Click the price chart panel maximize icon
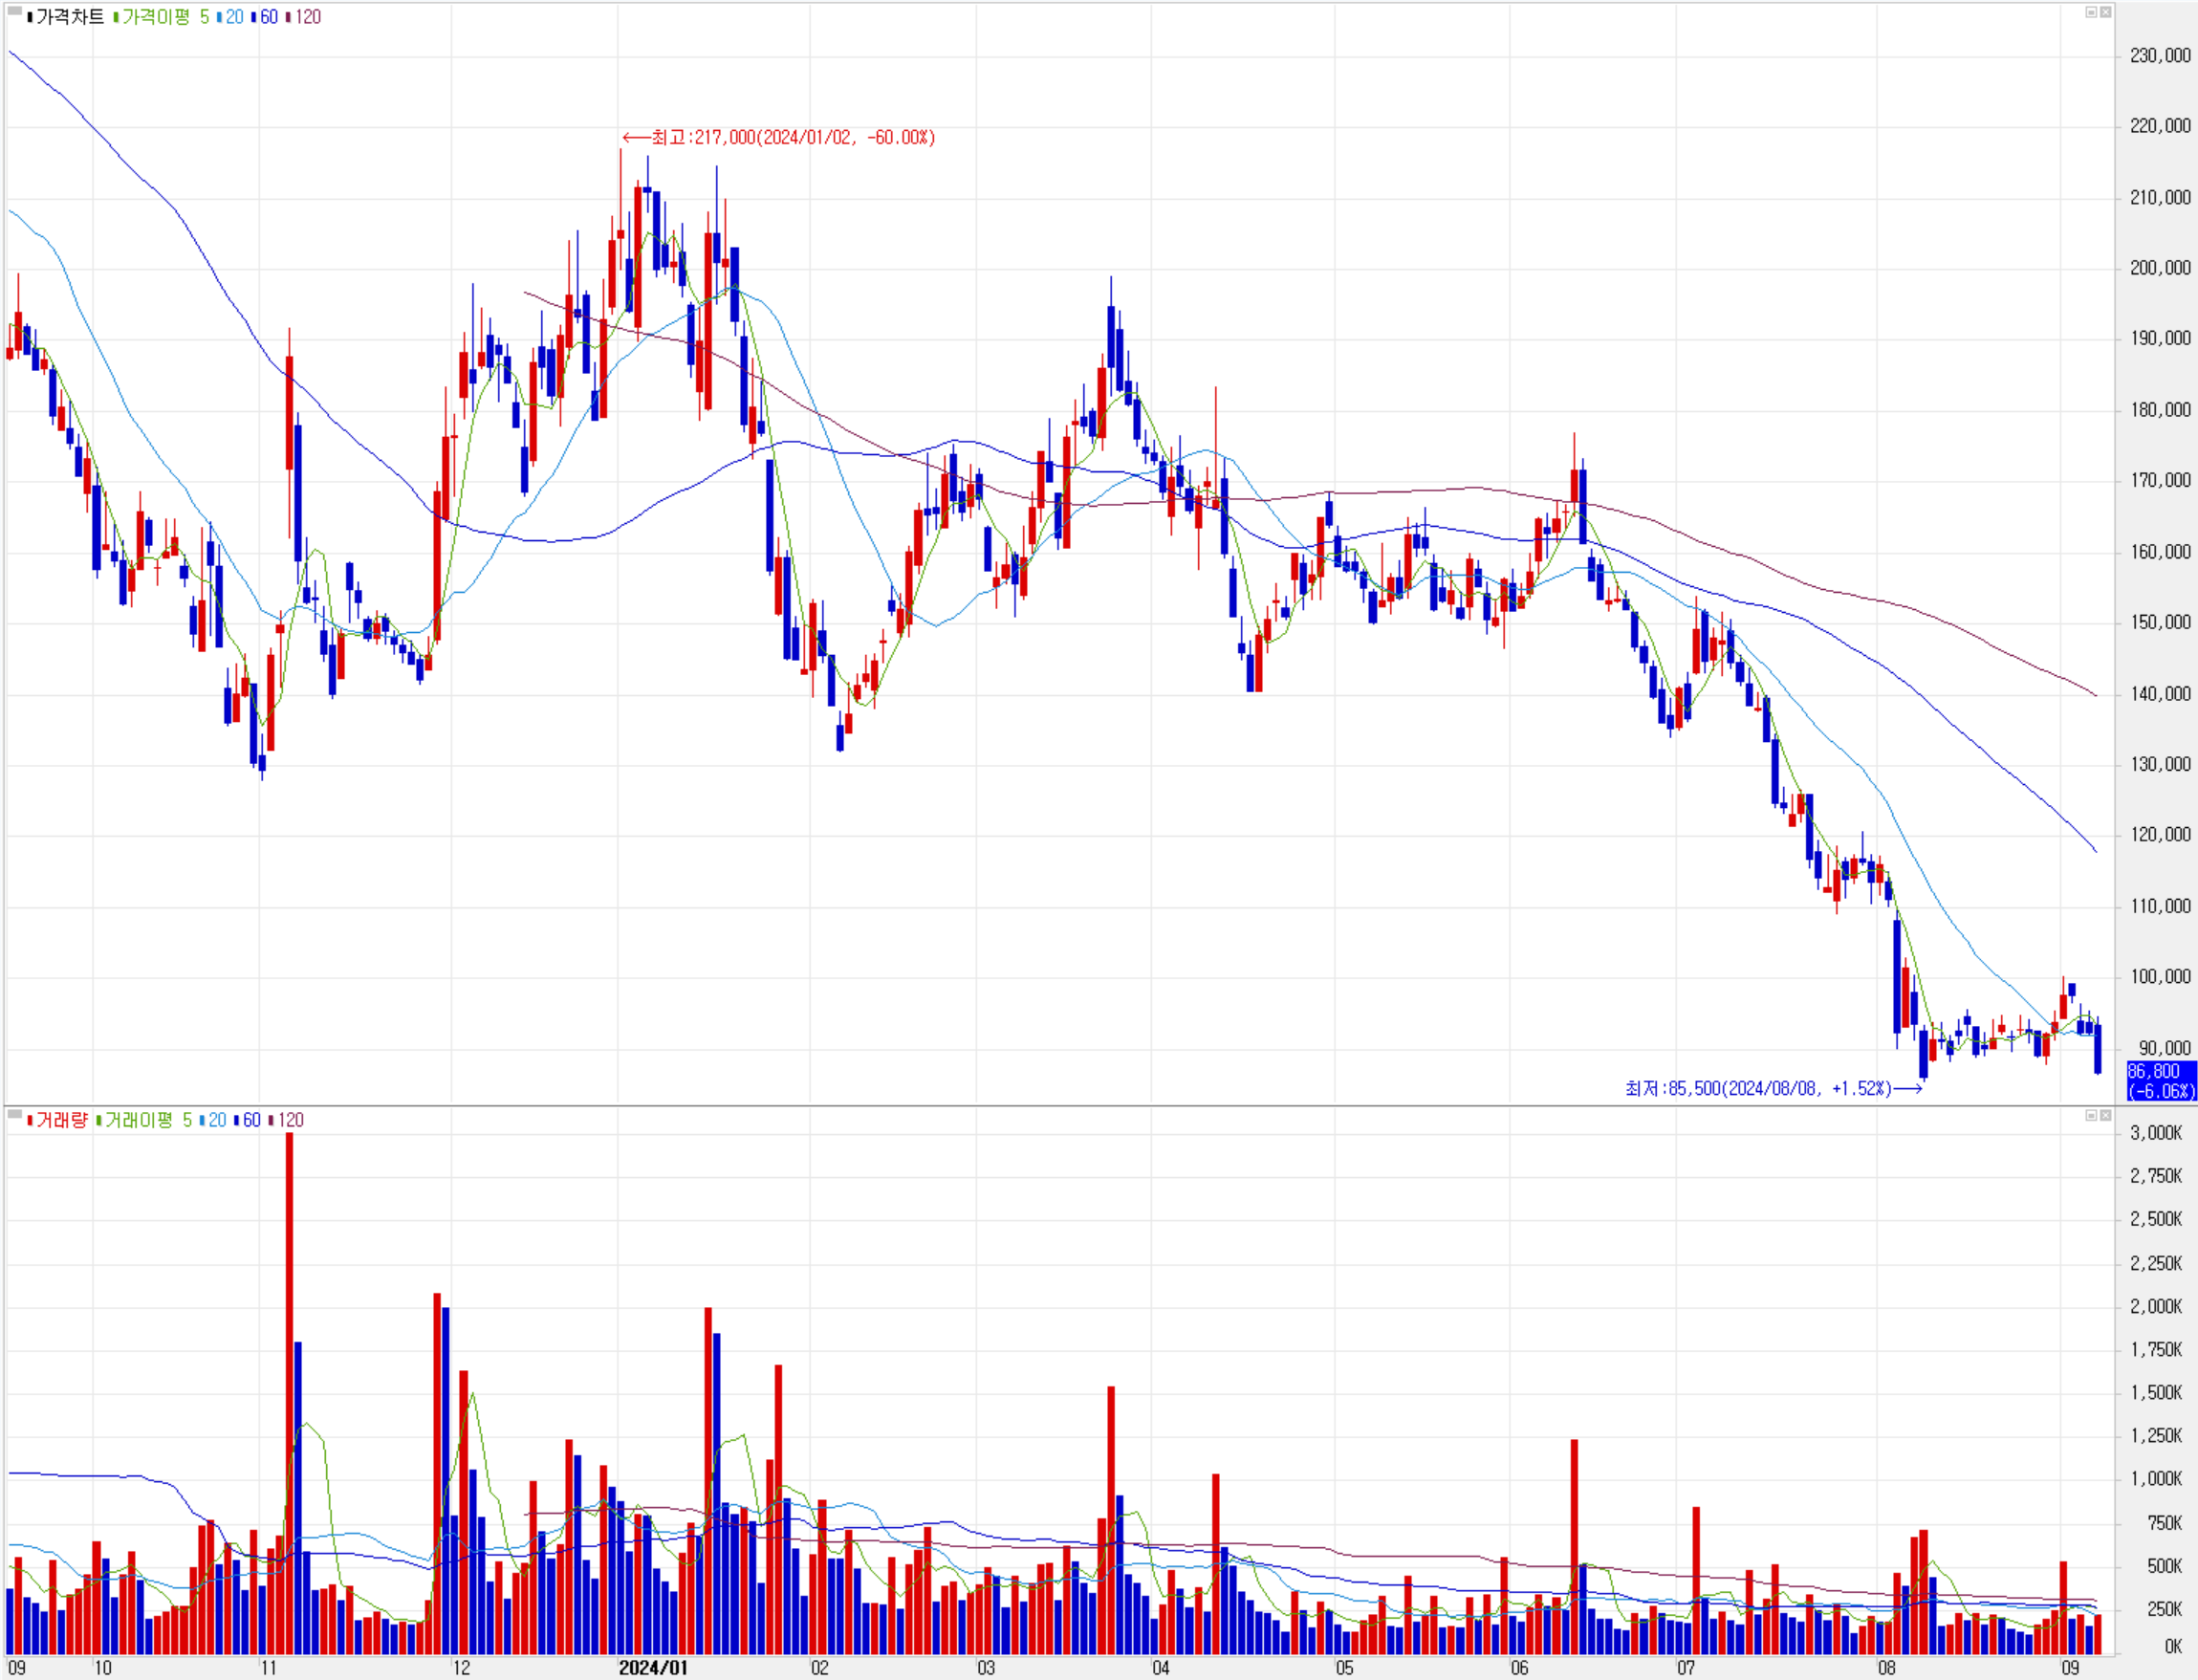The width and height of the screenshot is (2198, 1680). (x=2090, y=12)
